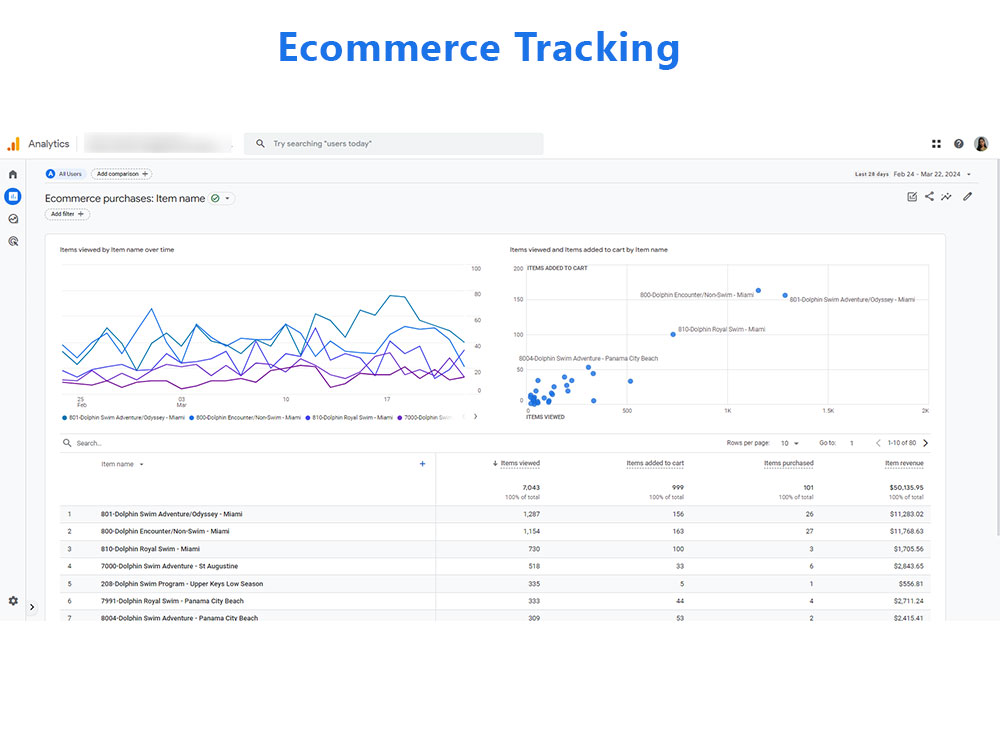This screenshot has height=750, width=1000.
Task: Click the customize report icon
Action: 912,196
